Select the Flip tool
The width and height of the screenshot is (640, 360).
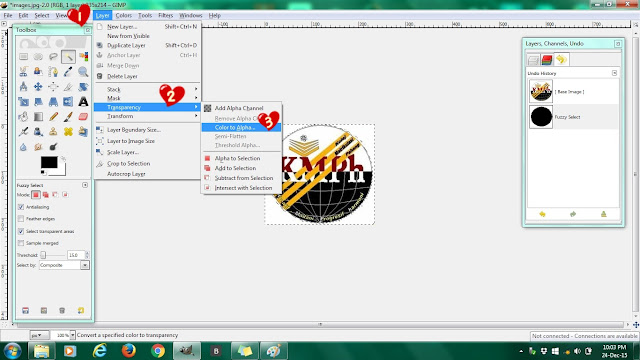pos(68,102)
